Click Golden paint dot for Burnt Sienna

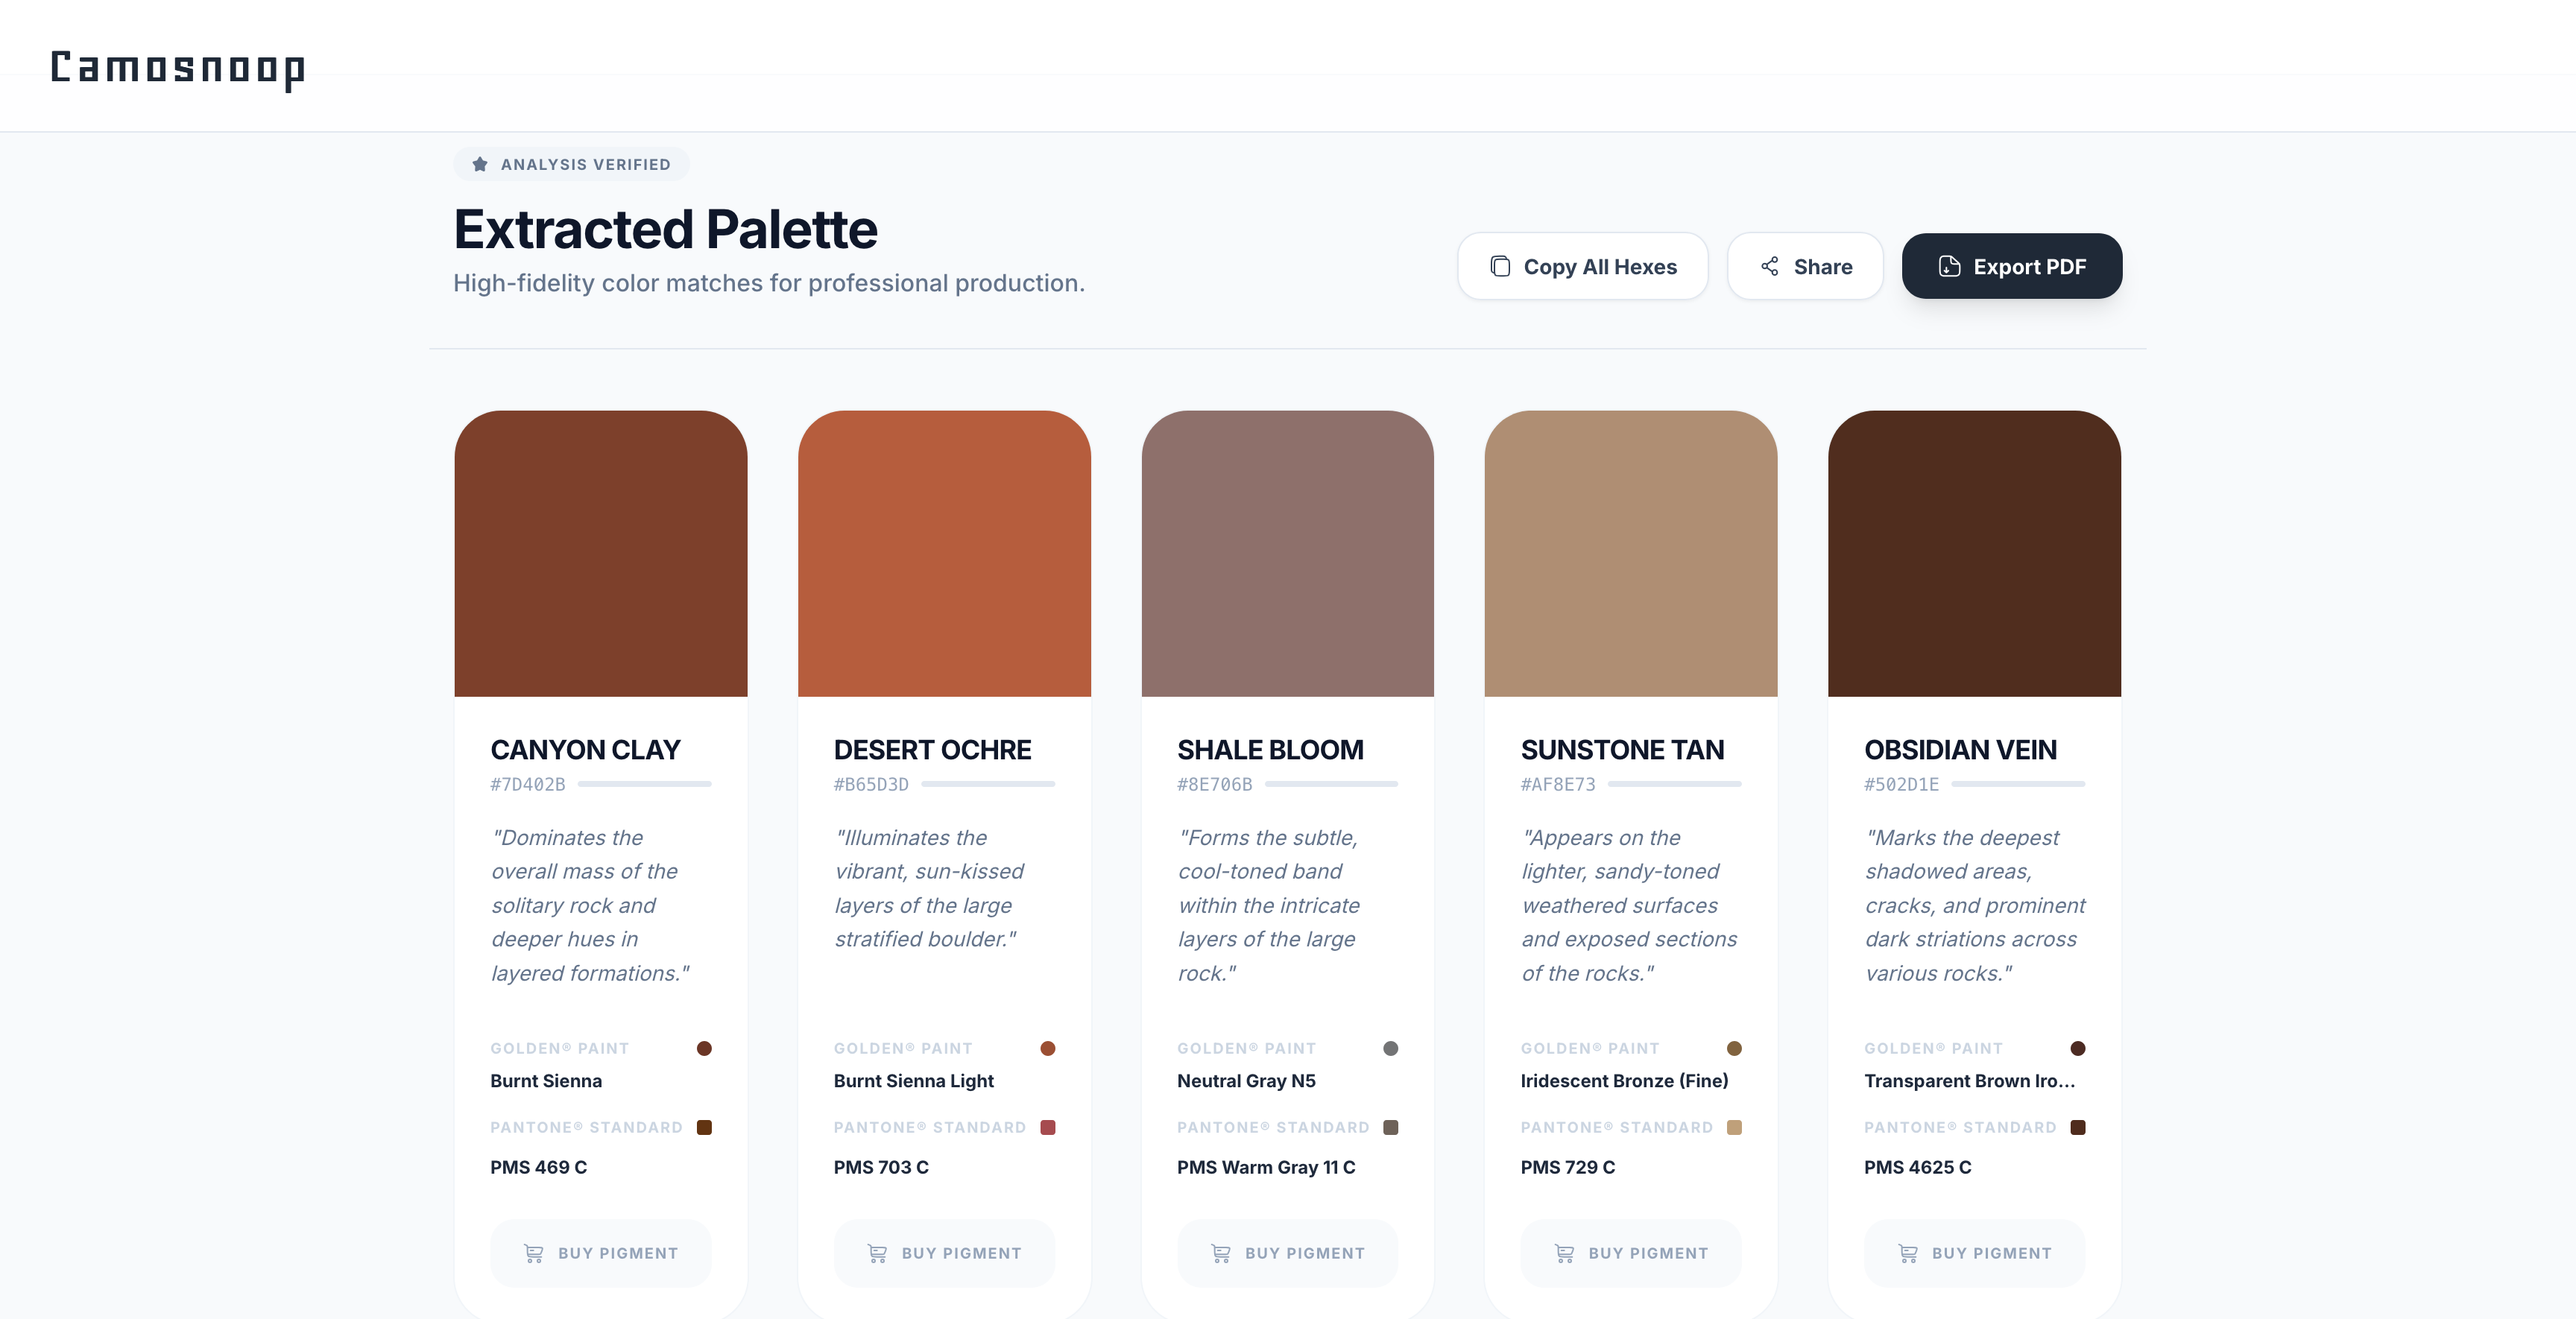[704, 1048]
